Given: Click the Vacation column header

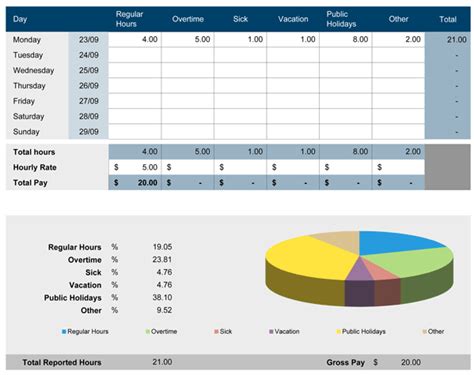Looking at the screenshot, I should click(x=293, y=19).
